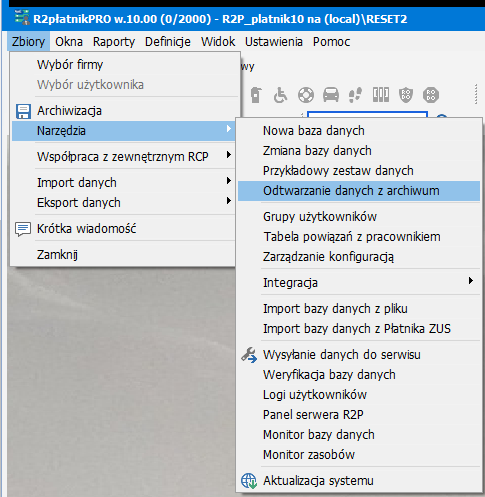Screen dimensions: 485x497
Task: Choose Import bazy danych z Płatnika ZUS
Action: point(359,329)
